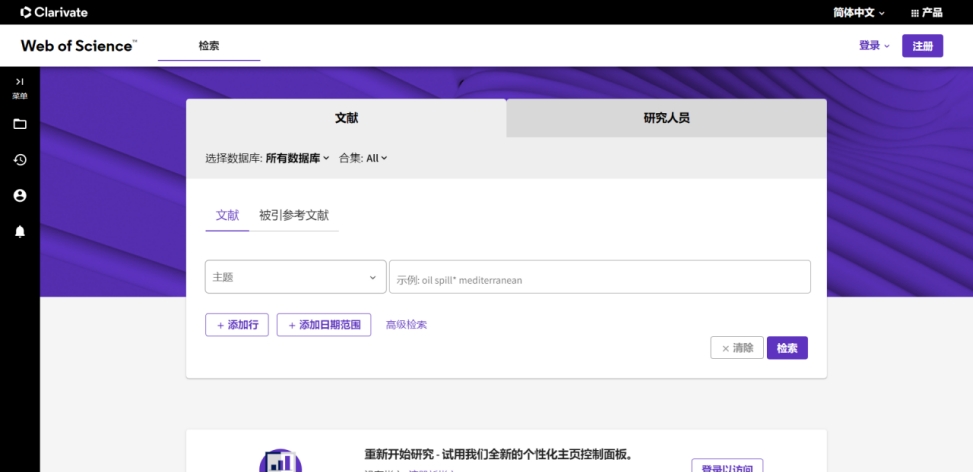Click the 添加行 add row button

(237, 325)
